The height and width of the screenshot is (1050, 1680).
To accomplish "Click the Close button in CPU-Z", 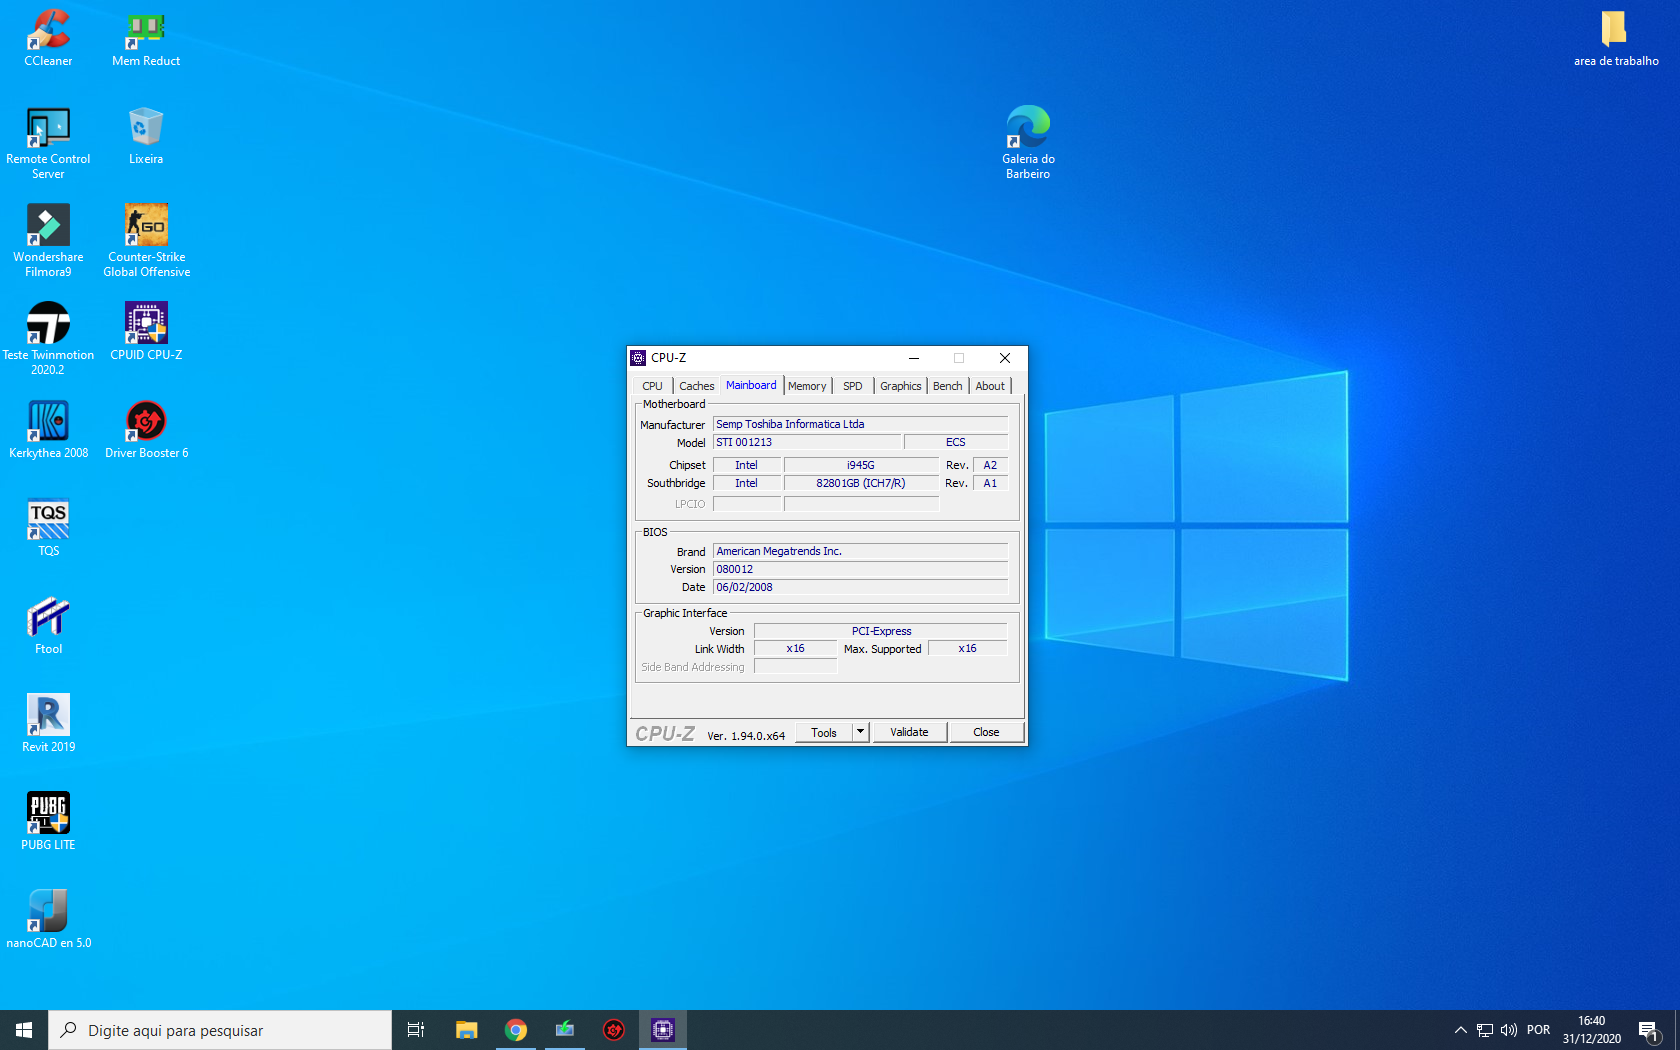I will coord(986,732).
